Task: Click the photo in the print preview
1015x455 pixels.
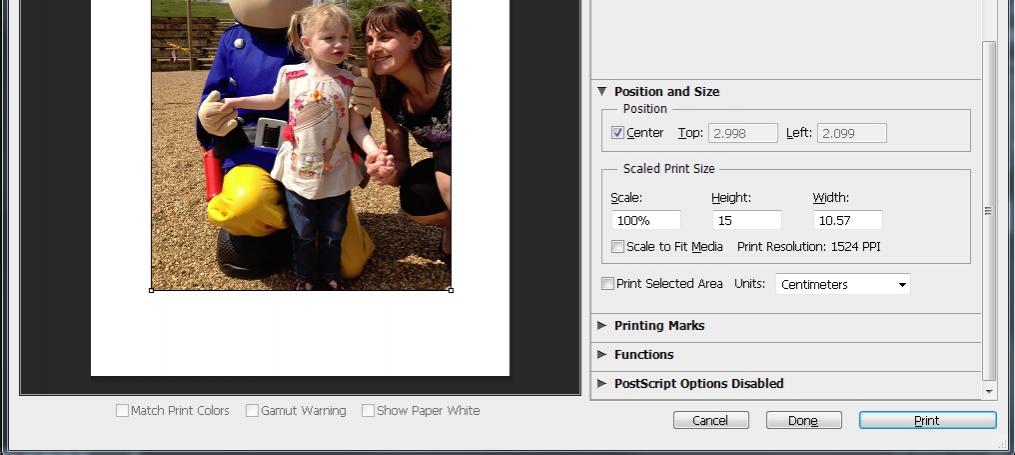Action: click(301, 145)
